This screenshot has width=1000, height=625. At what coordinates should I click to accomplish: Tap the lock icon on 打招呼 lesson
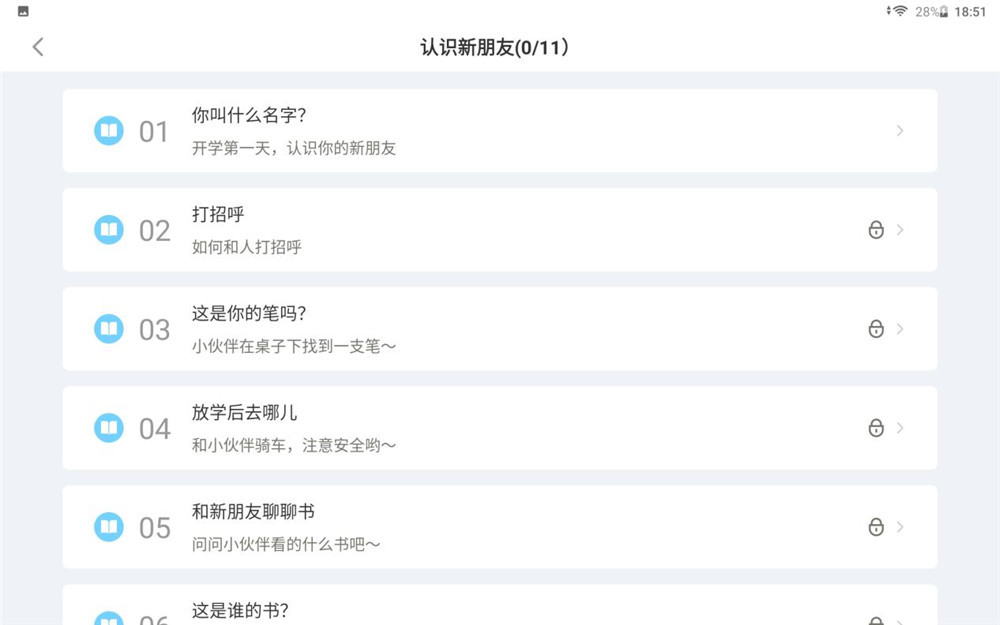[x=876, y=230]
